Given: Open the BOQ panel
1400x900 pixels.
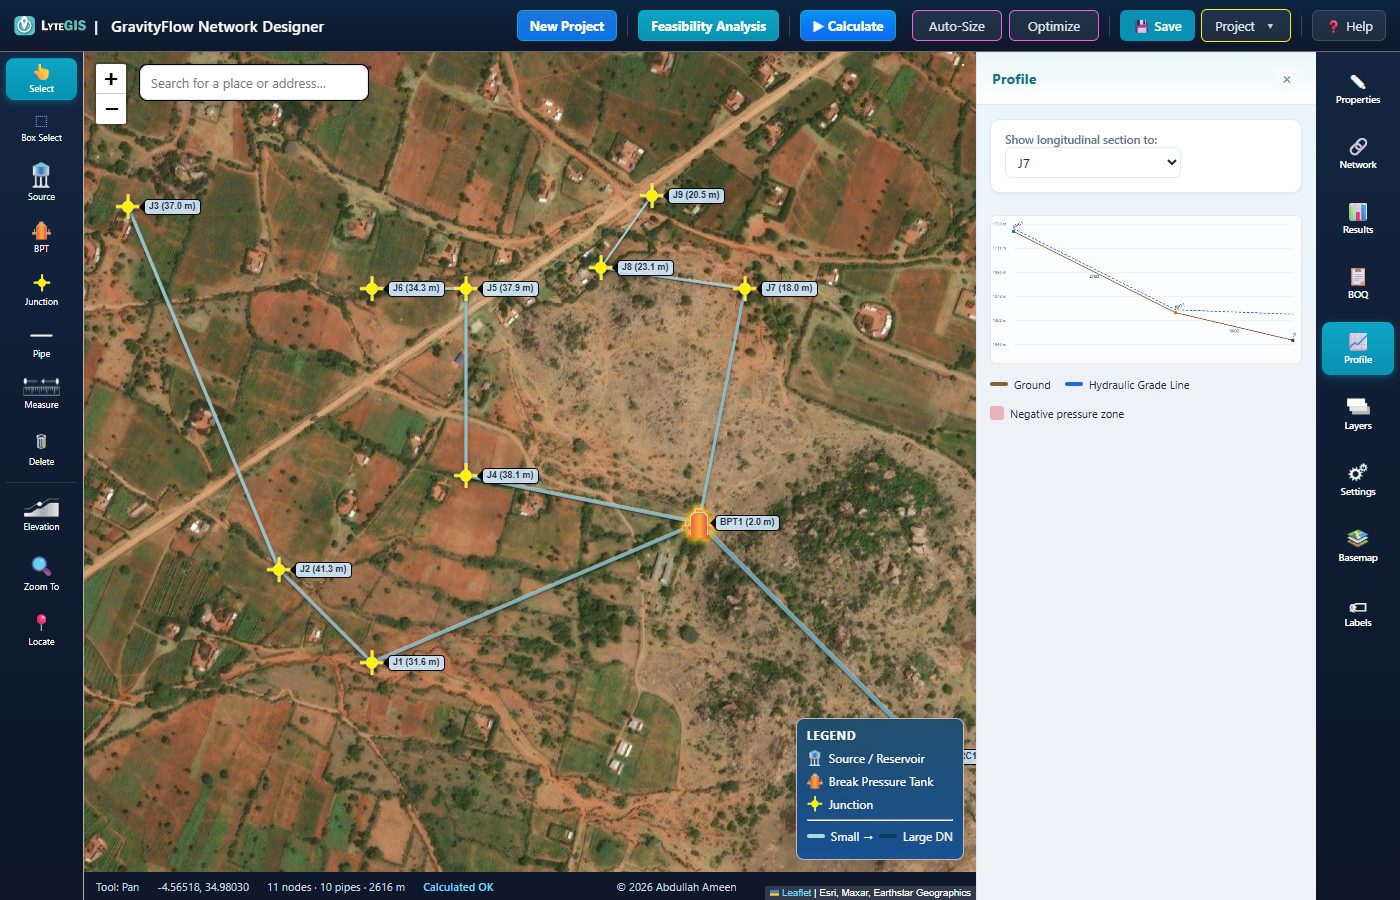Looking at the screenshot, I should (x=1357, y=283).
